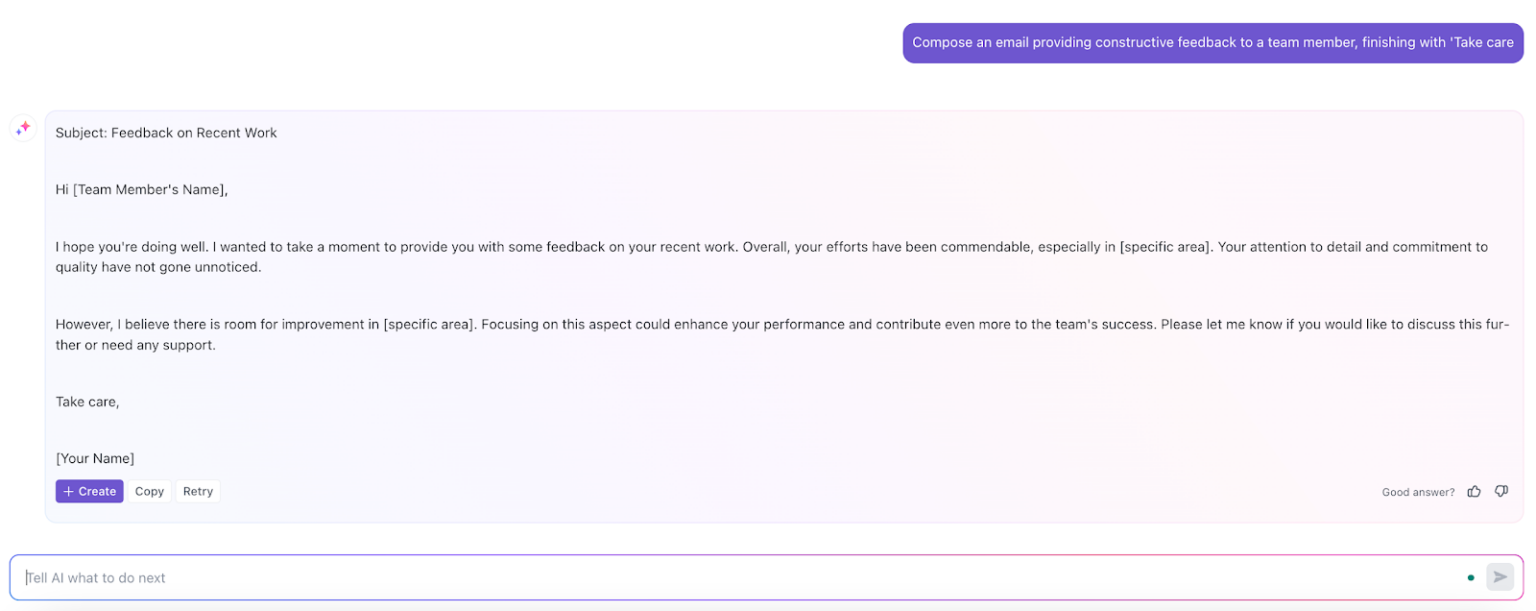Image resolution: width=1536 pixels, height=611 pixels.
Task: Click the purple user prompt bubble
Action: [x=1213, y=42]
